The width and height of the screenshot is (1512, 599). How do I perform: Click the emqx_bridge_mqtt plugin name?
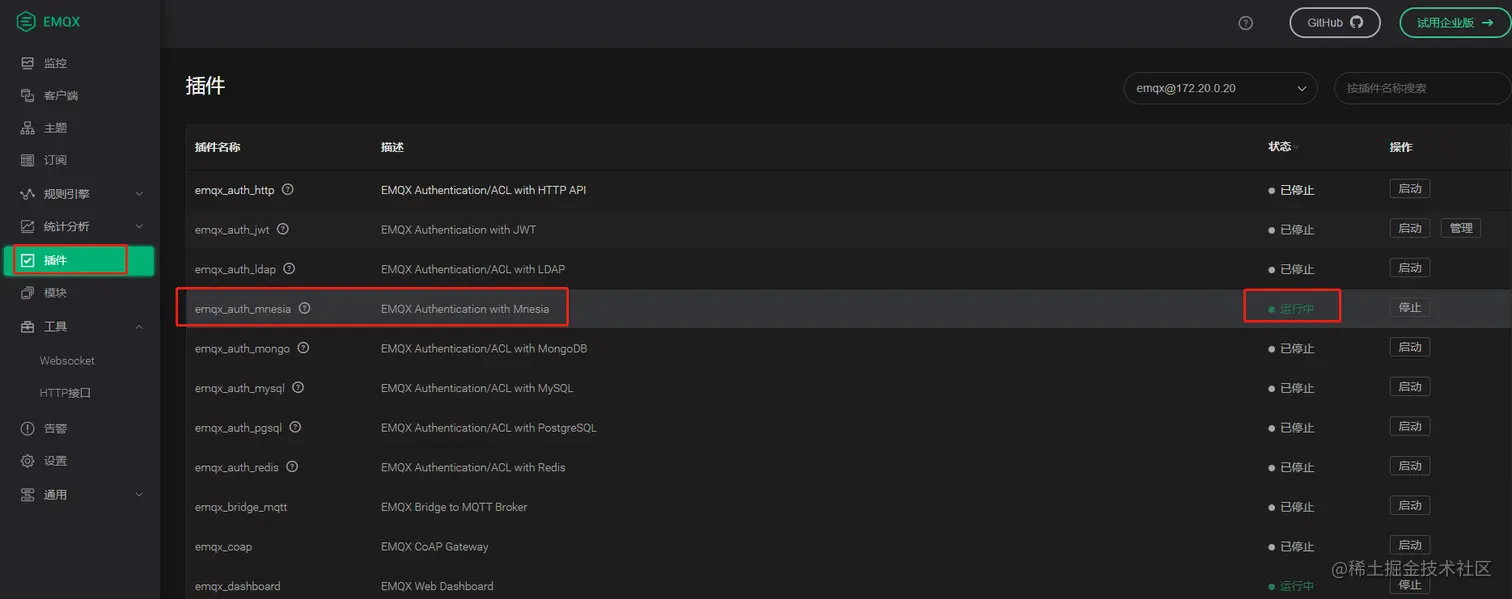point(241,507)
